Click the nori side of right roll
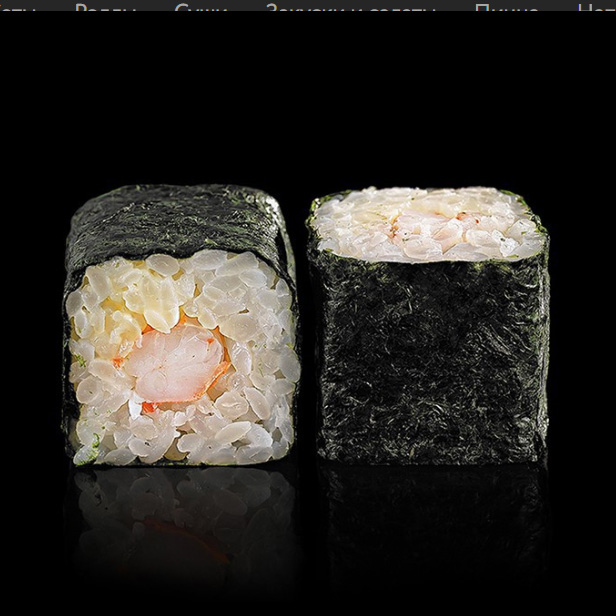Screen dimensions: 616x616 coord(428,360)
